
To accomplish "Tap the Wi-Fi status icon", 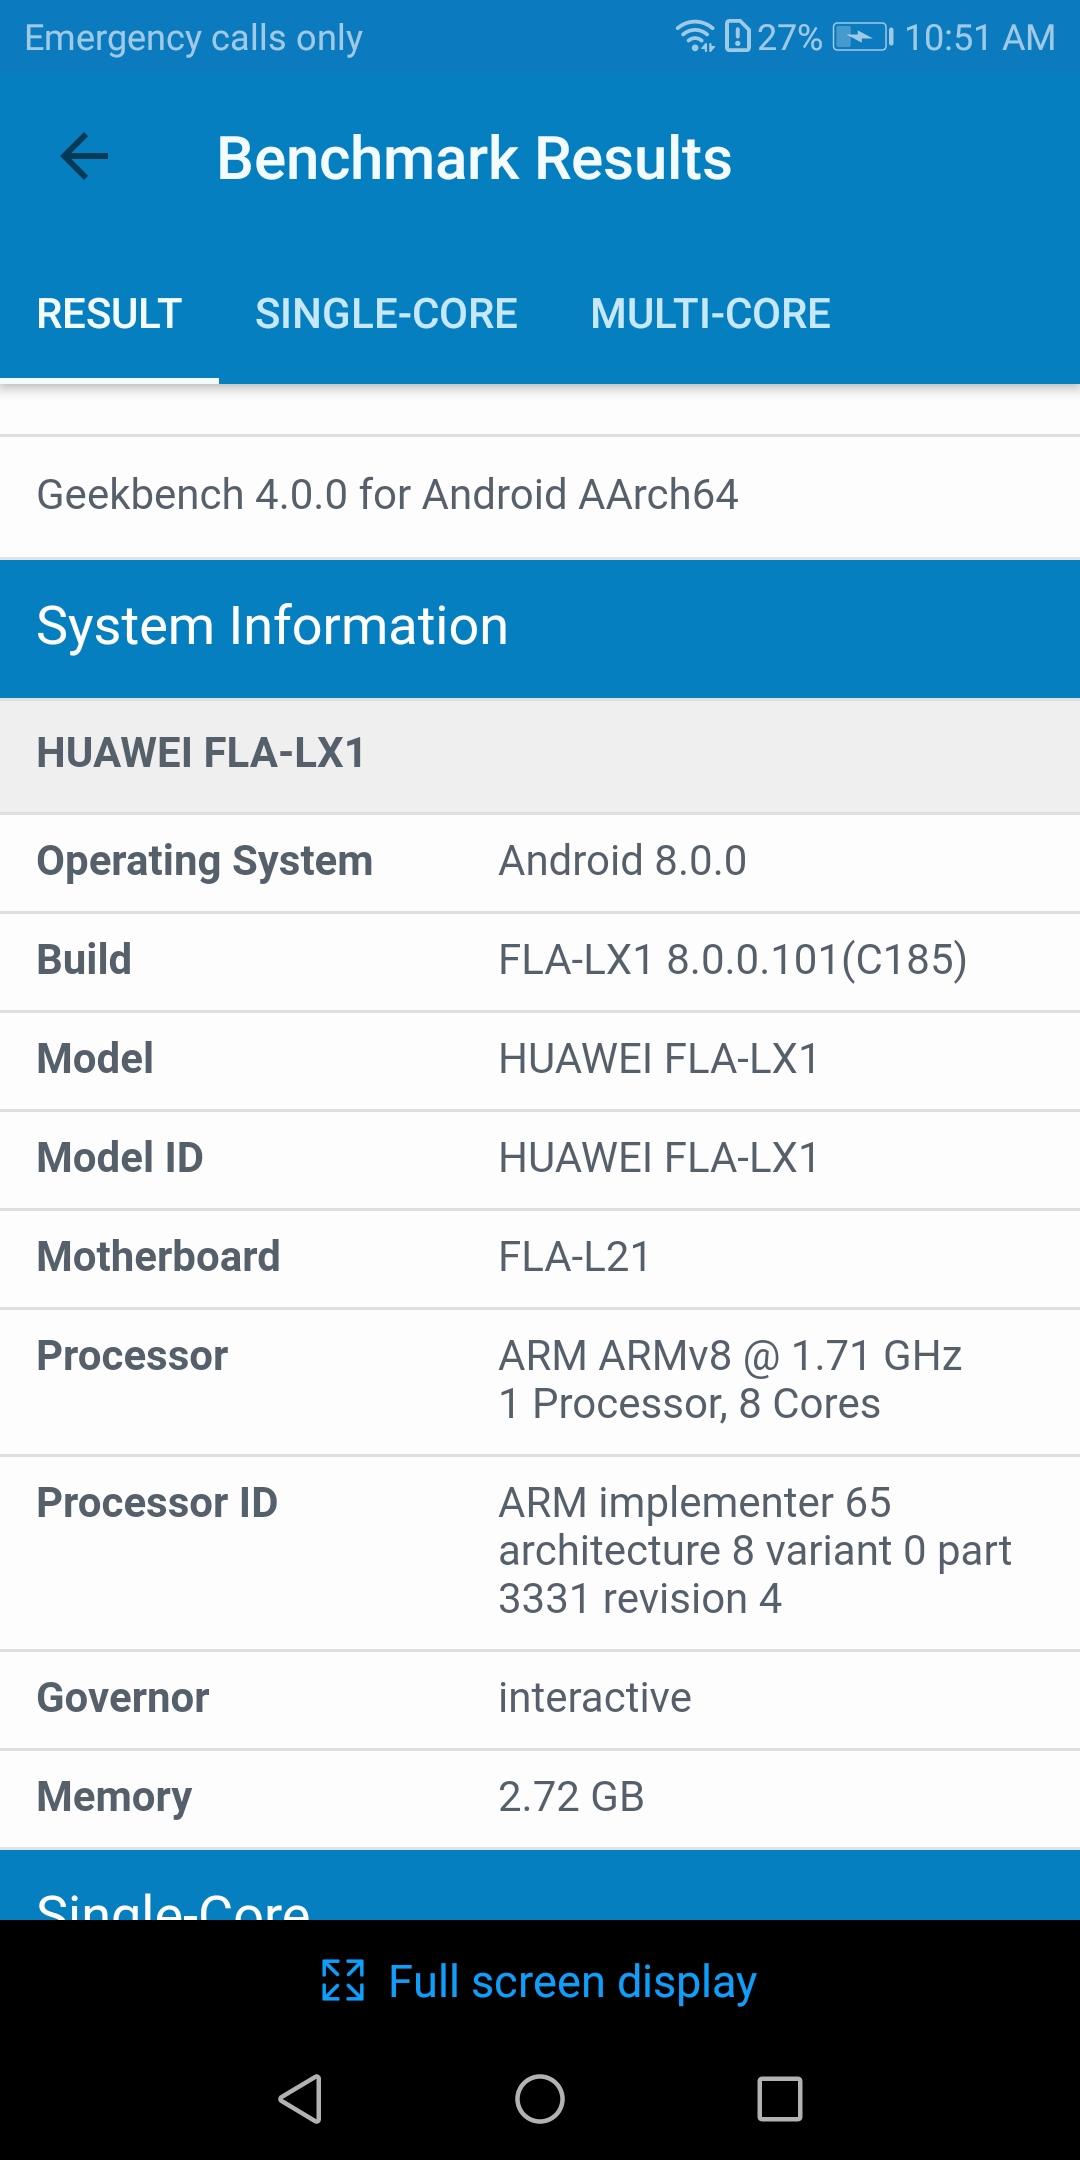I will (x=695, y=36).
